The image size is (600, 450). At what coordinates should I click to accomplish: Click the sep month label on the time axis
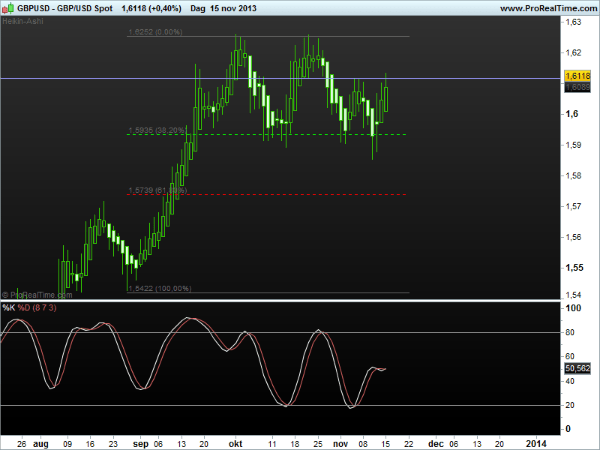(140, 444)
